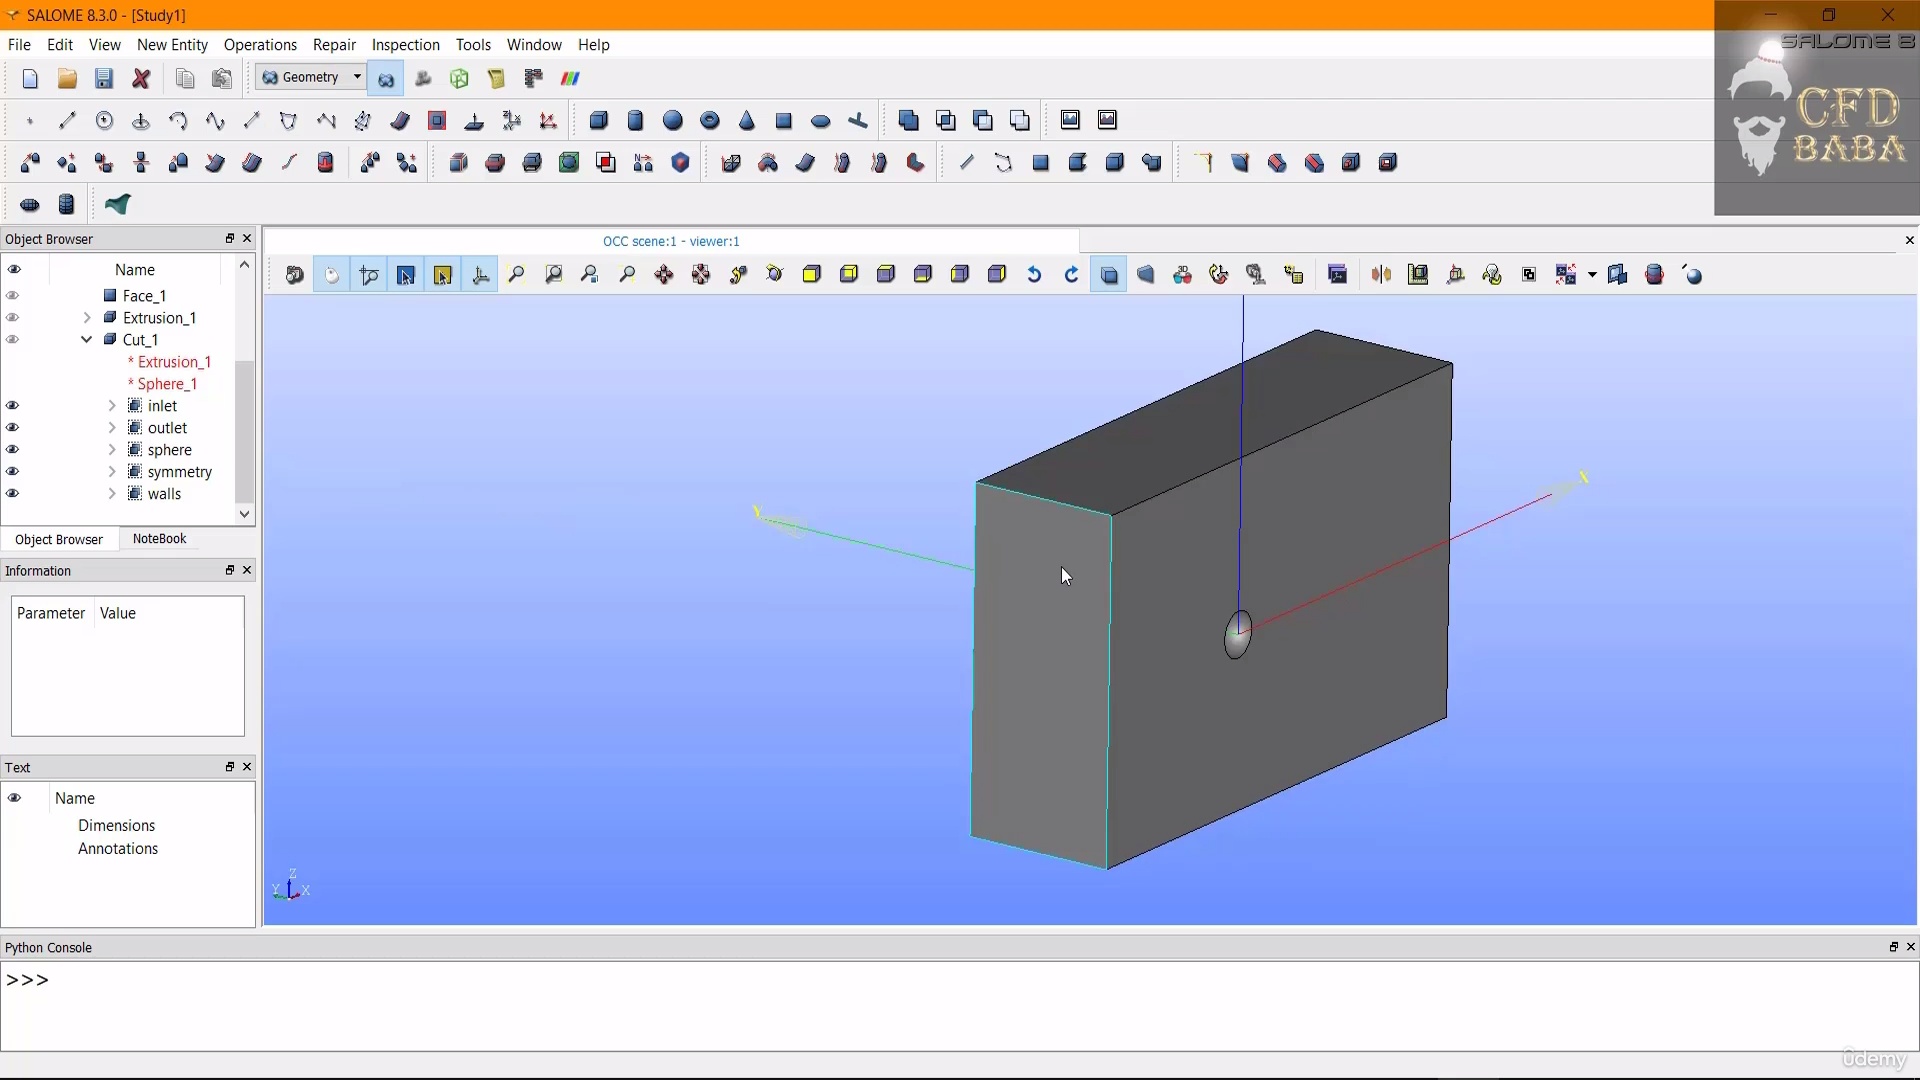Image resolution: width=1920 pixels, height=1080 pixels.
Task: Open the New Entity menu
Action: pyautogui.click(x=172, y=45)
